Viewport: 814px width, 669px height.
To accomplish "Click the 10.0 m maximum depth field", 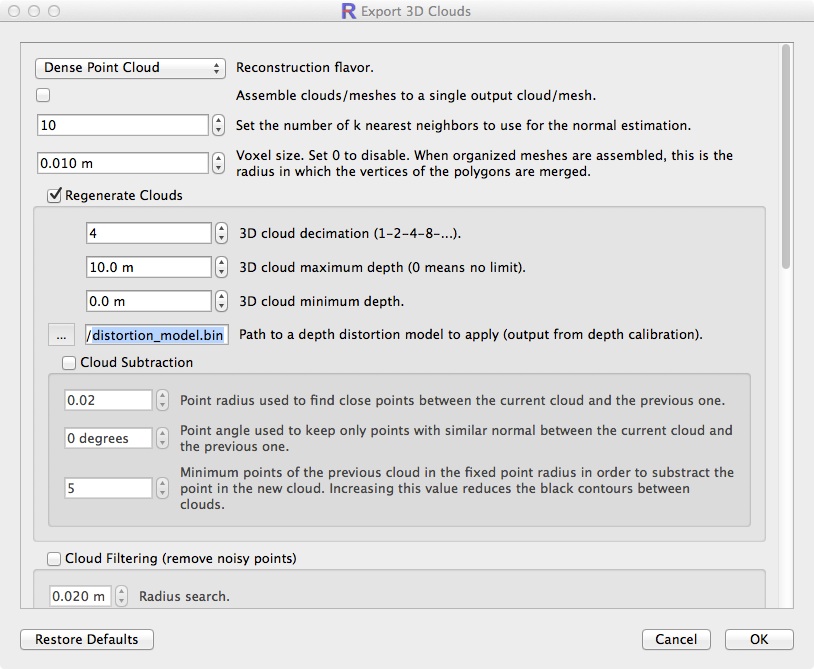I will (x=148, y=268).
